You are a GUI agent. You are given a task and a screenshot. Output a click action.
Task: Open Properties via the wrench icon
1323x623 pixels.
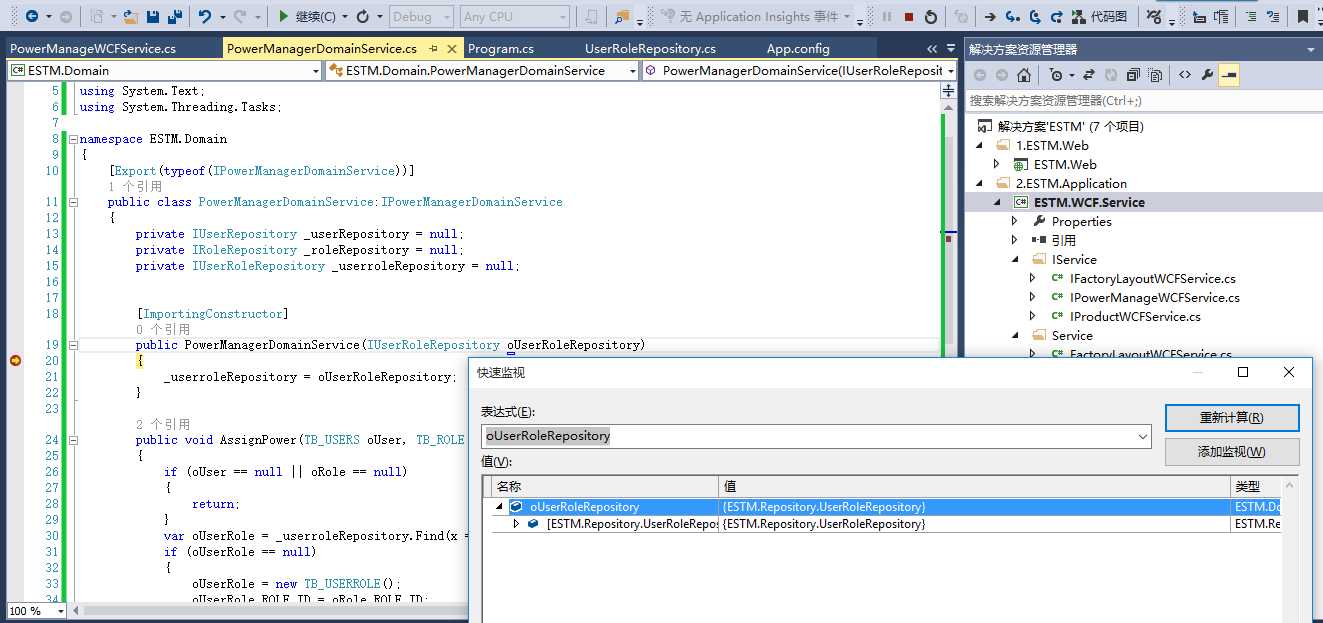1207,75
